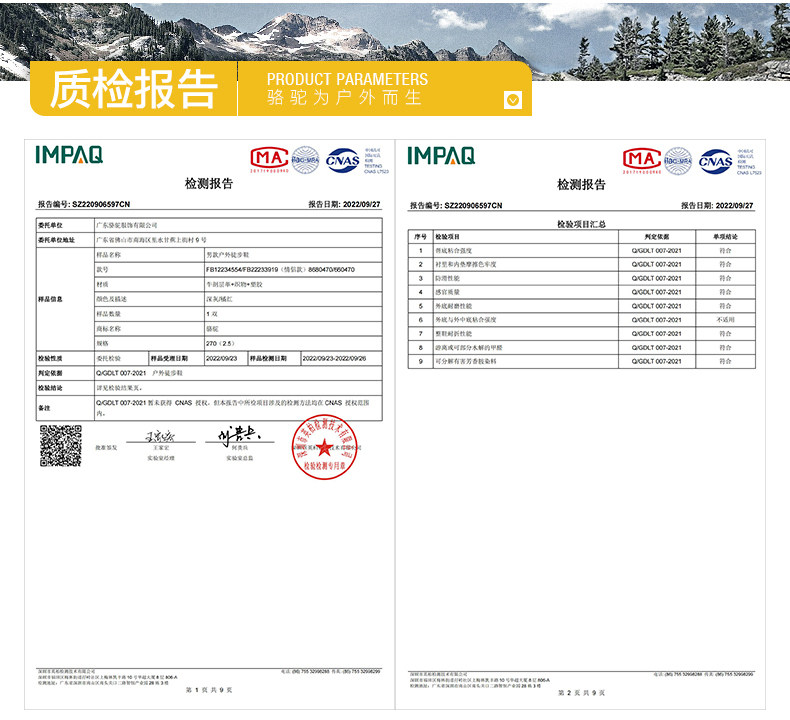Click the 2022/09/23-2022/09/26 test date cell
The width and height of the screenshot is (790, 720).
(x=341, y=358)
